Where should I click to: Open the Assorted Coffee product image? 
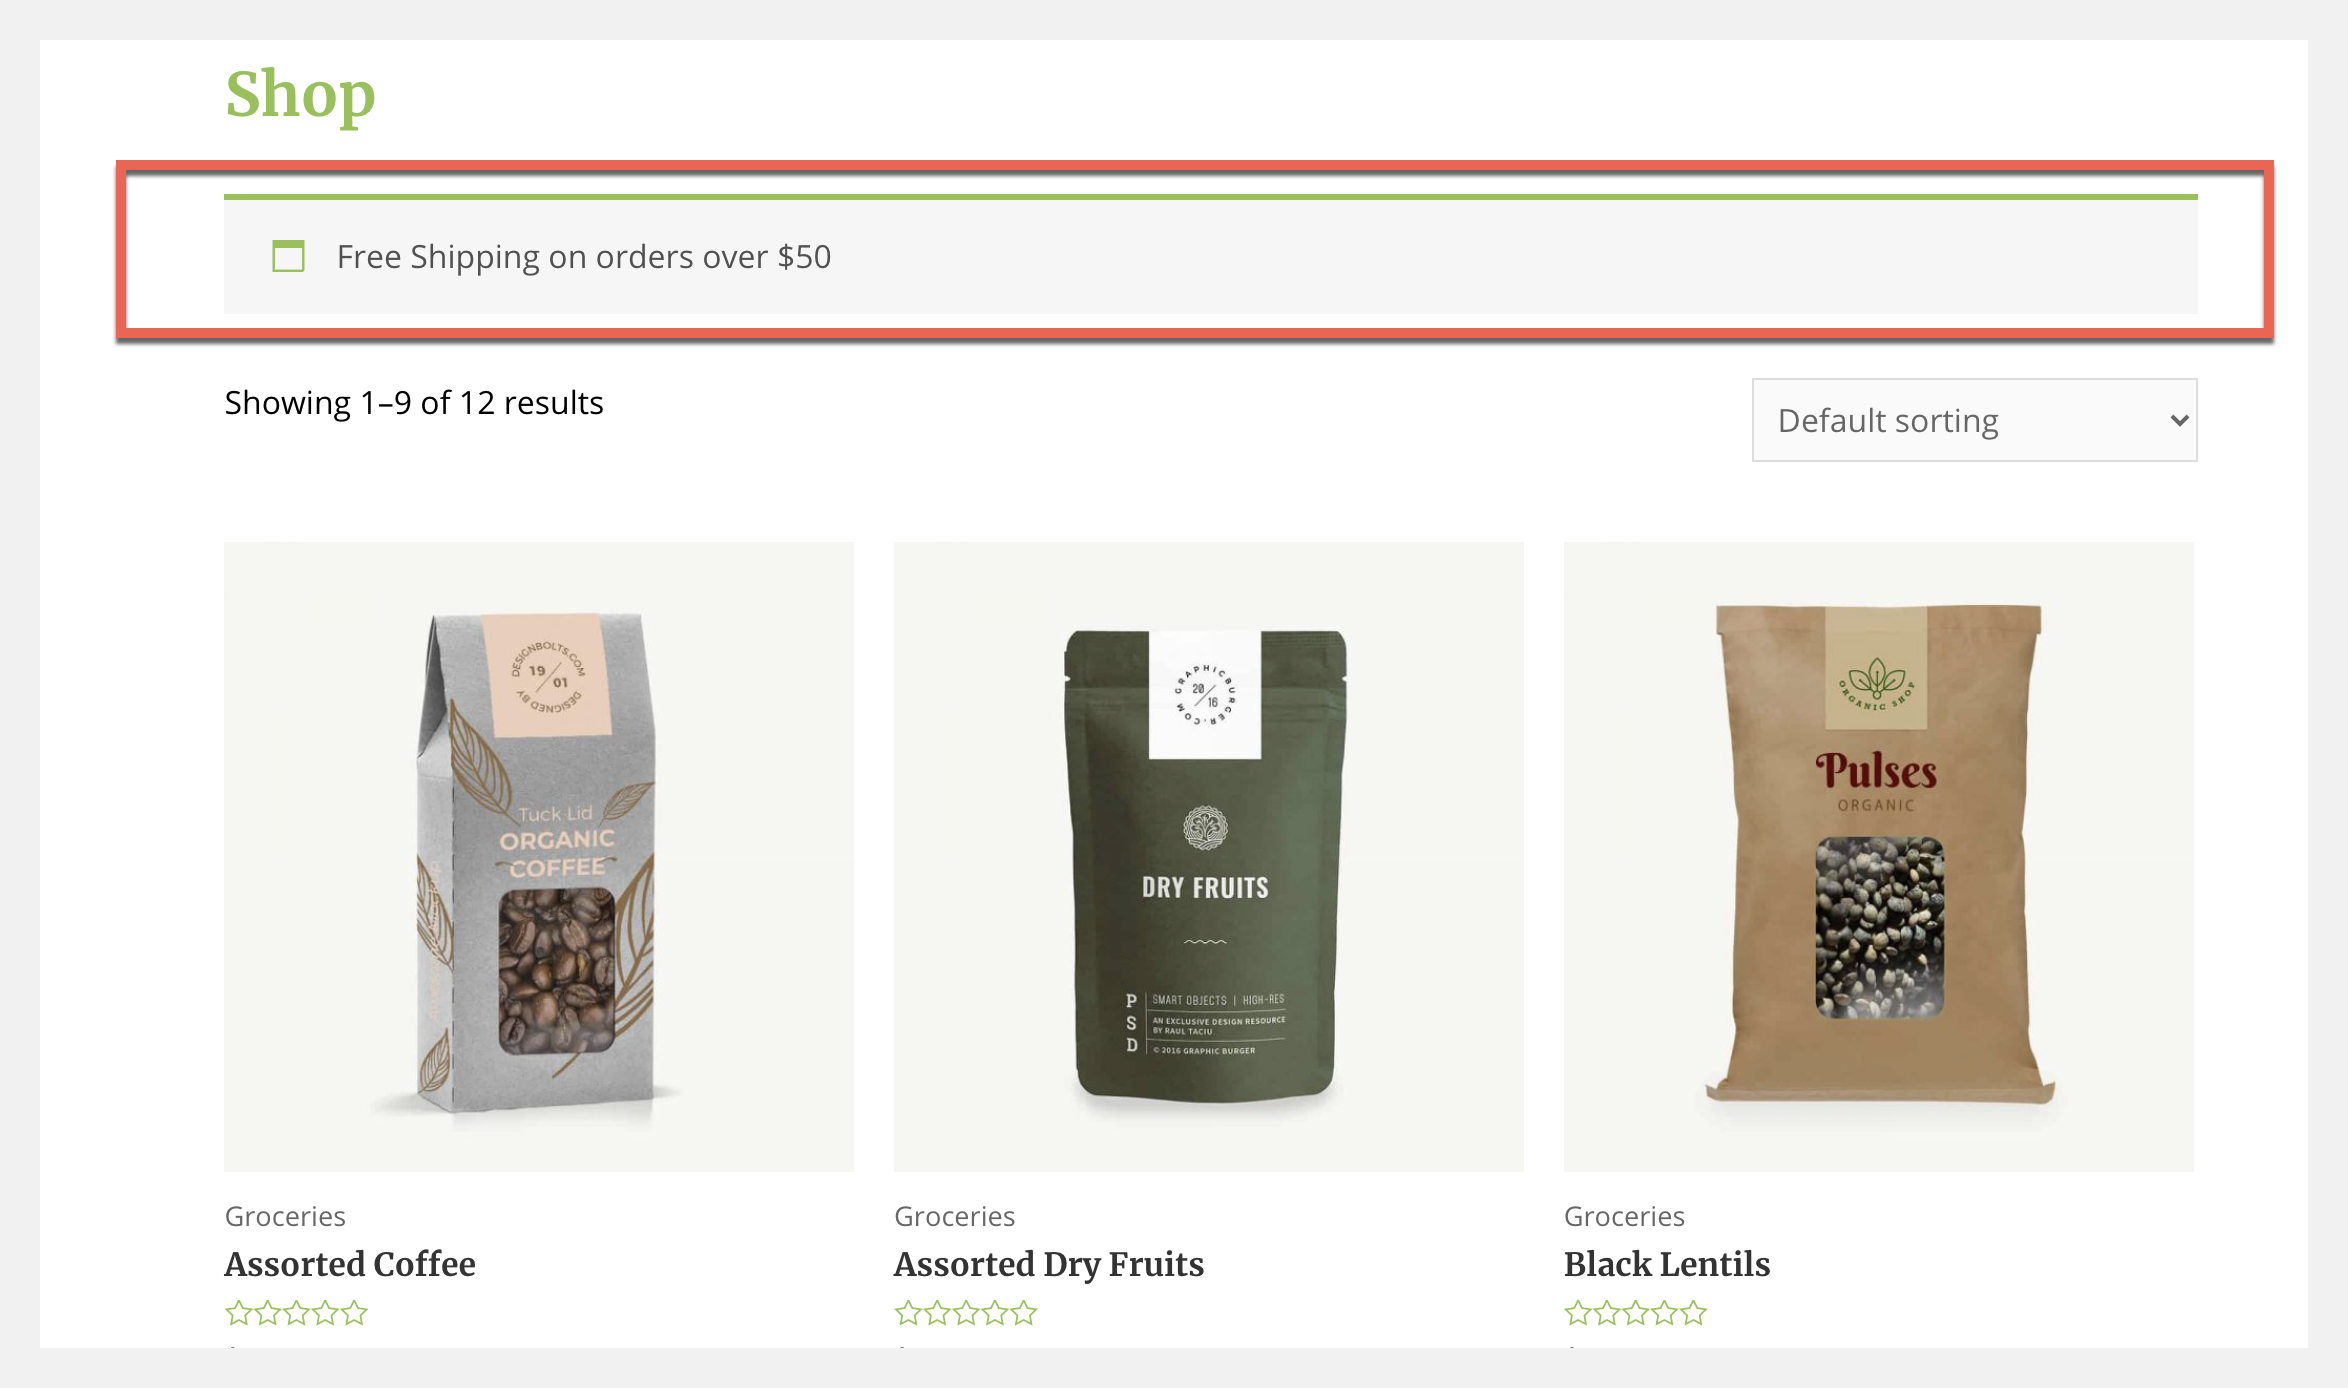[x=539, y=857]
